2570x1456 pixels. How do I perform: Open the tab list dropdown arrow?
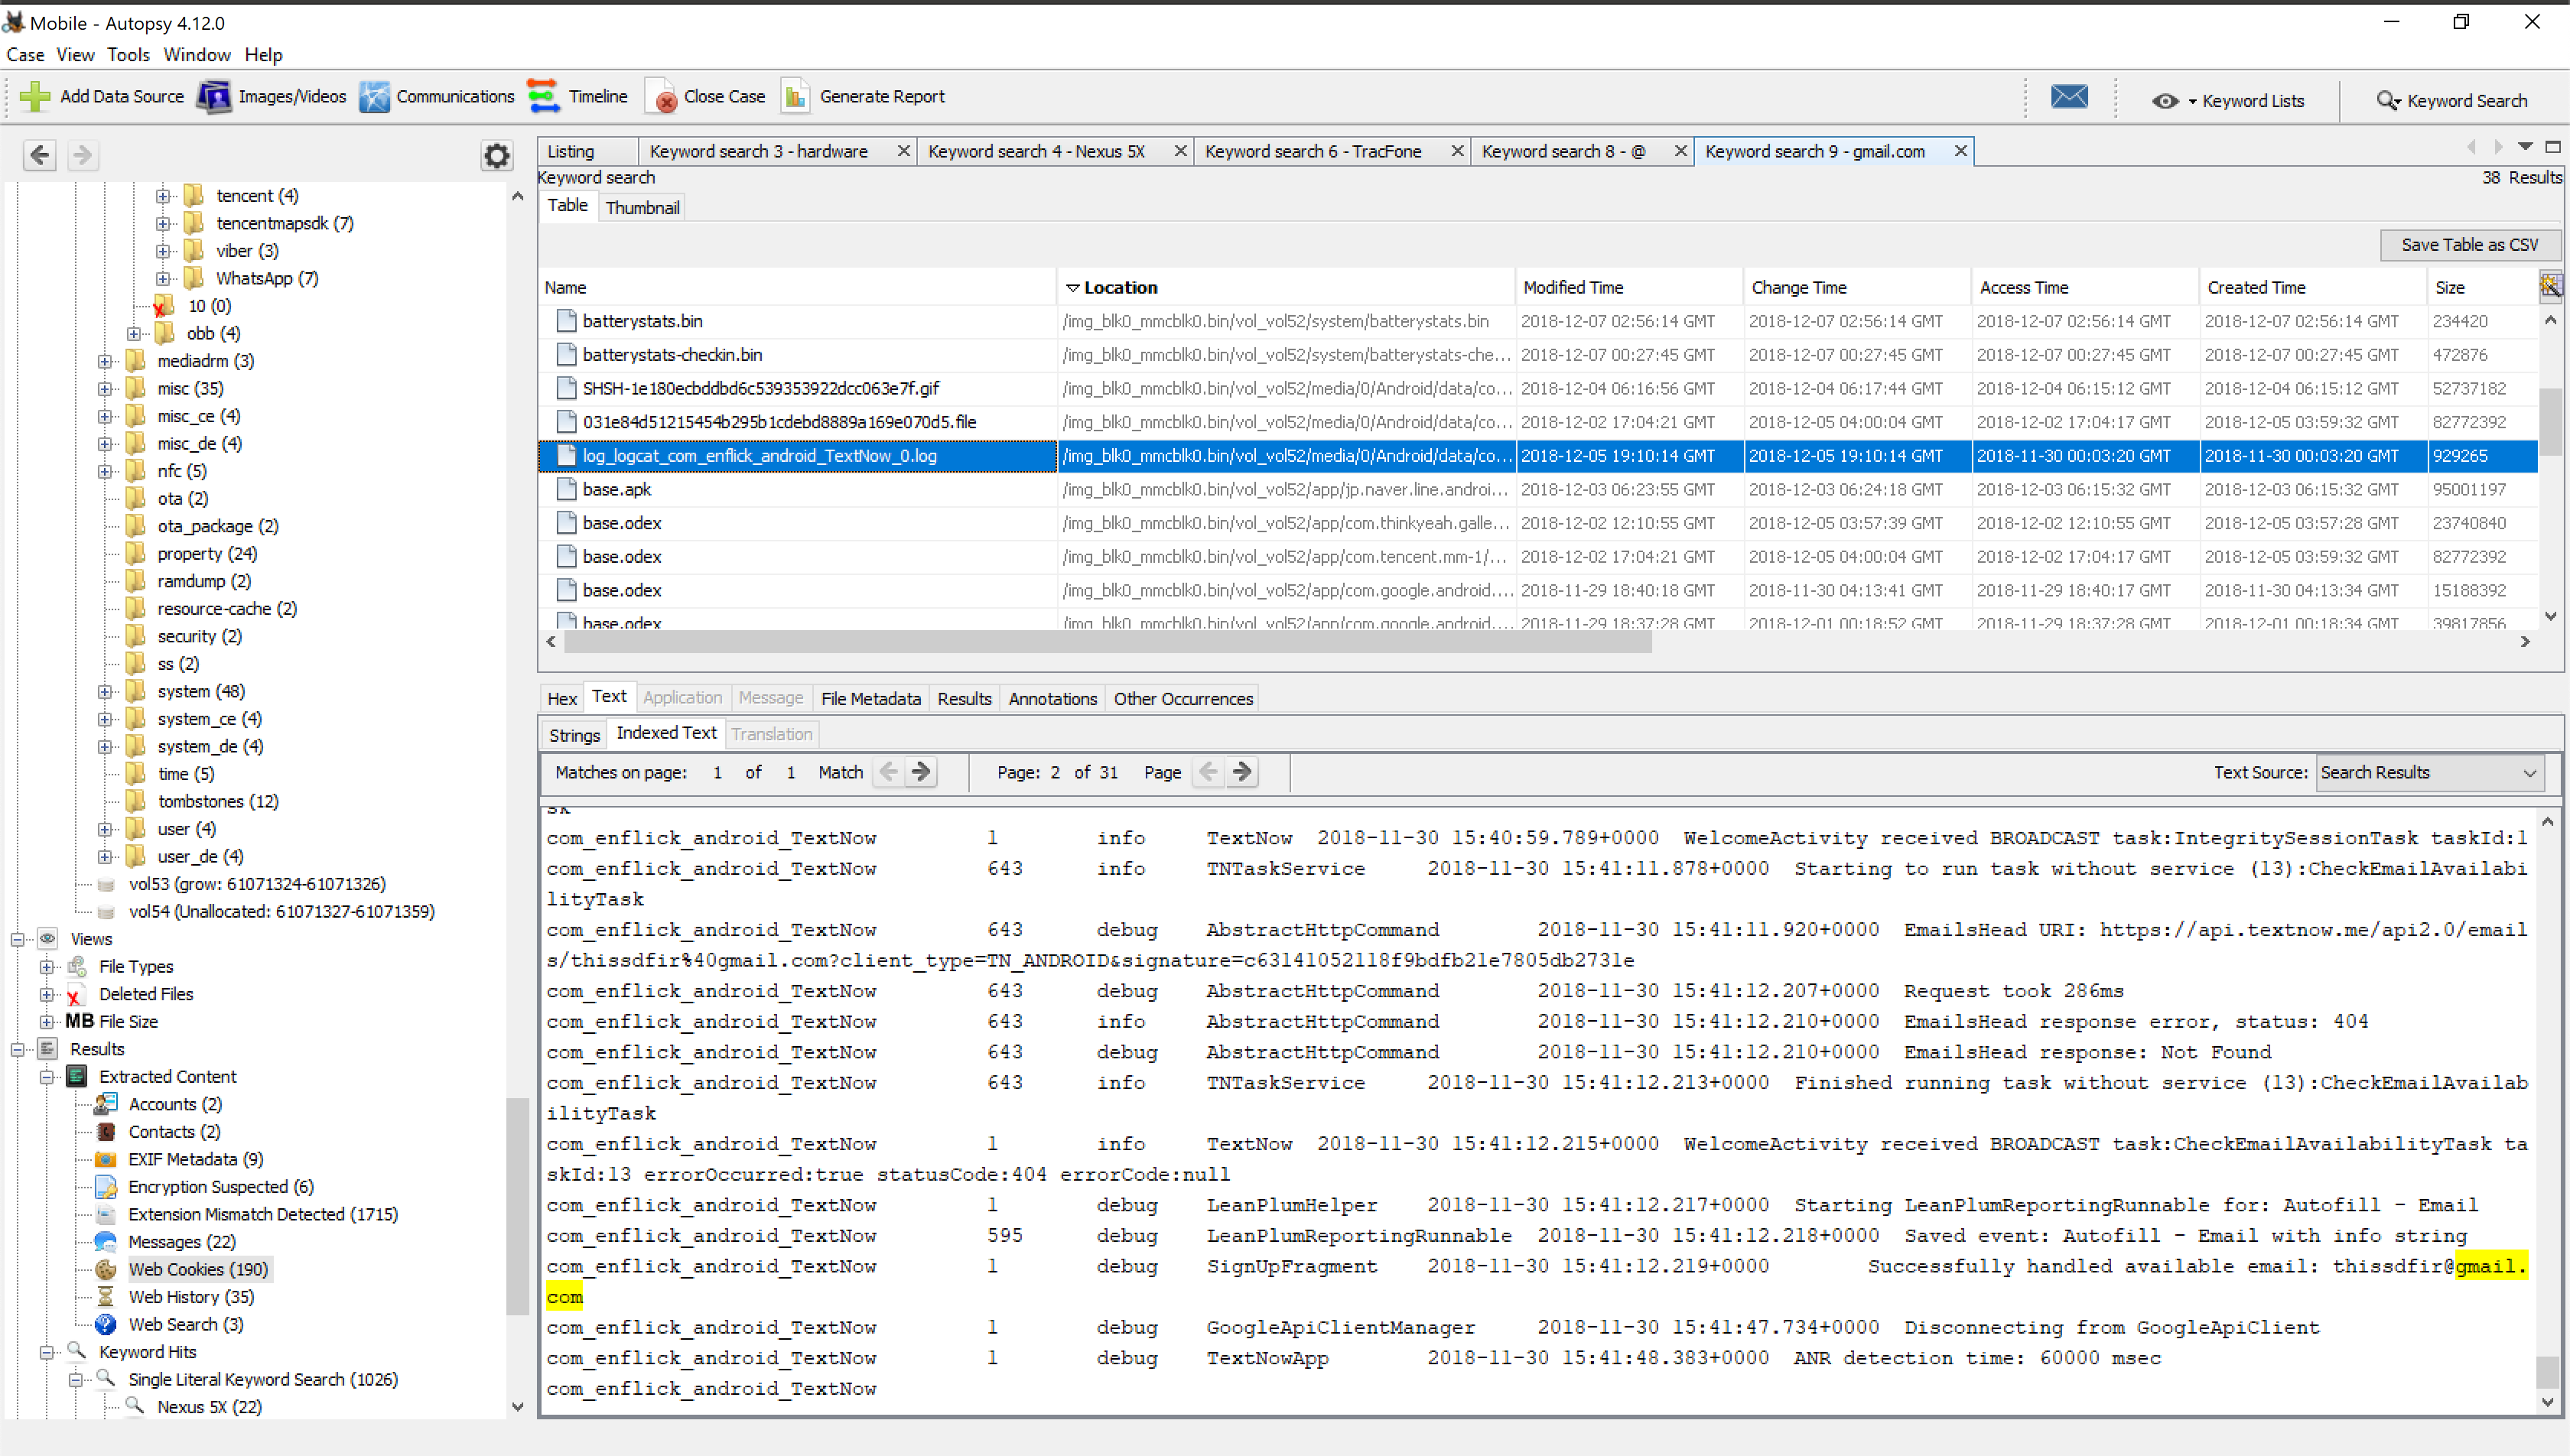coord(2525,147)
